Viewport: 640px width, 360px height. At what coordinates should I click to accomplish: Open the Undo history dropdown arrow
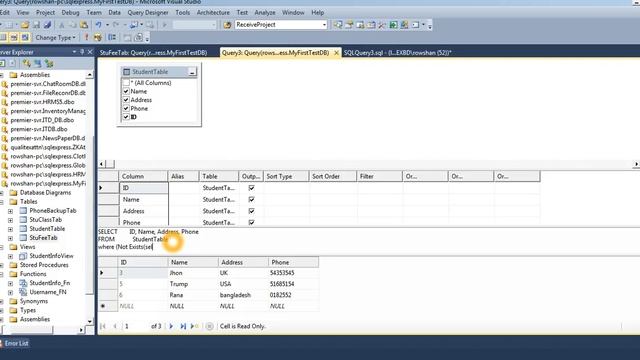(x=107, y=25)
